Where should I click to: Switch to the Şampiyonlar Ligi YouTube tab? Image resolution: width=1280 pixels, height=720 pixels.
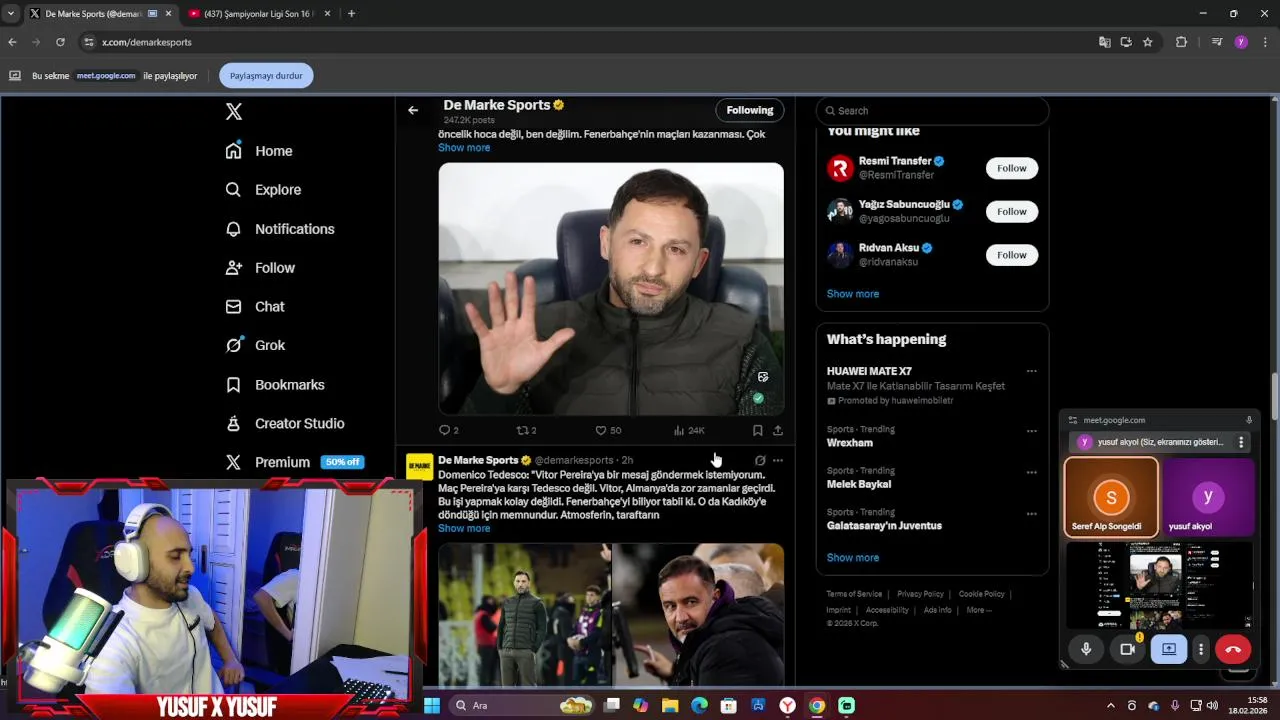[x=258, y=14]
